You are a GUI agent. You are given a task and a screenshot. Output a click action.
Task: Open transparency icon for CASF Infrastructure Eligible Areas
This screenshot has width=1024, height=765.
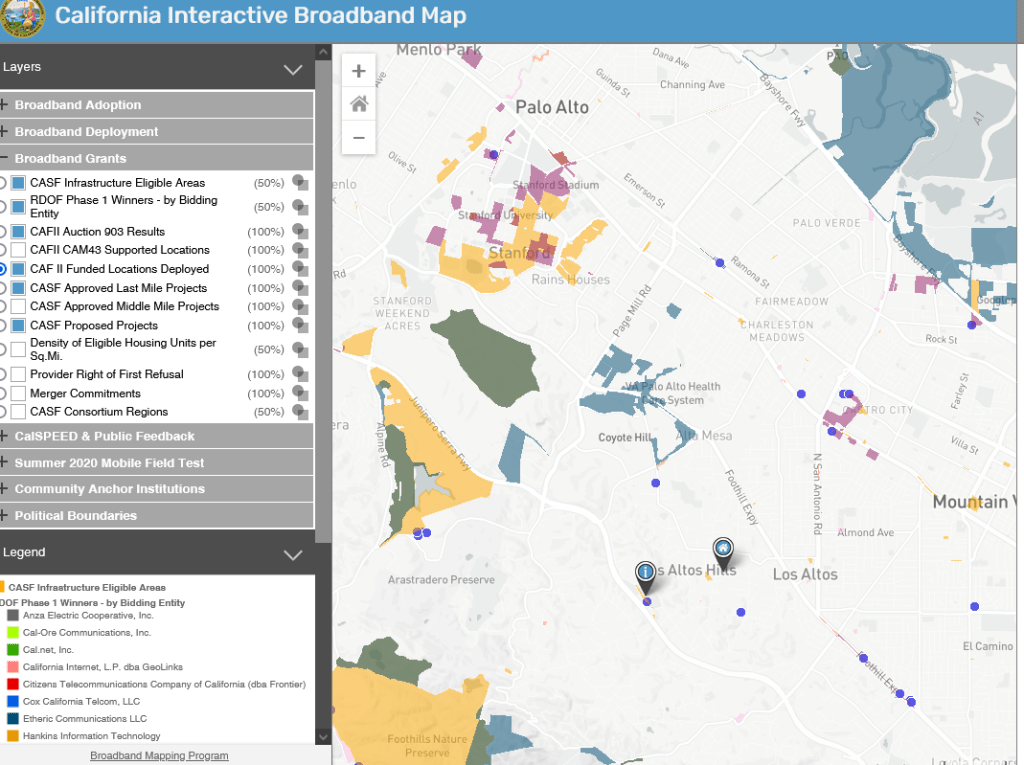[299, 183]
